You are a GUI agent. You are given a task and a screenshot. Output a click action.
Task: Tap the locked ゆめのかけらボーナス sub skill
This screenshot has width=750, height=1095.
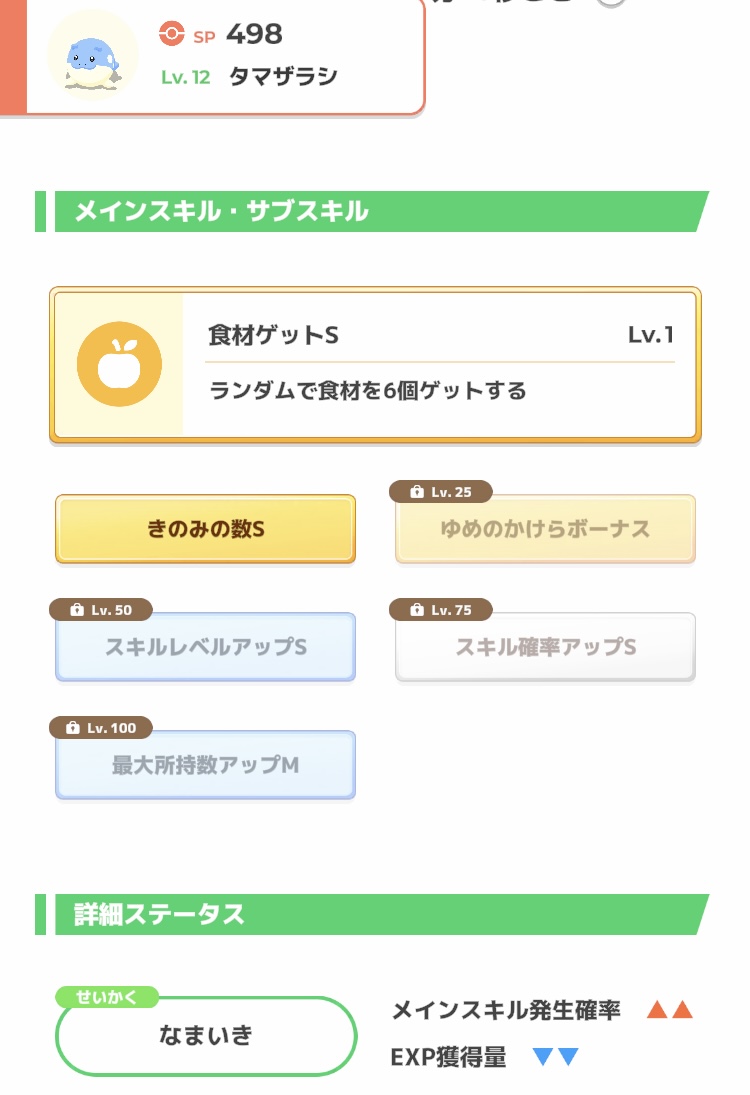point(545,529)
